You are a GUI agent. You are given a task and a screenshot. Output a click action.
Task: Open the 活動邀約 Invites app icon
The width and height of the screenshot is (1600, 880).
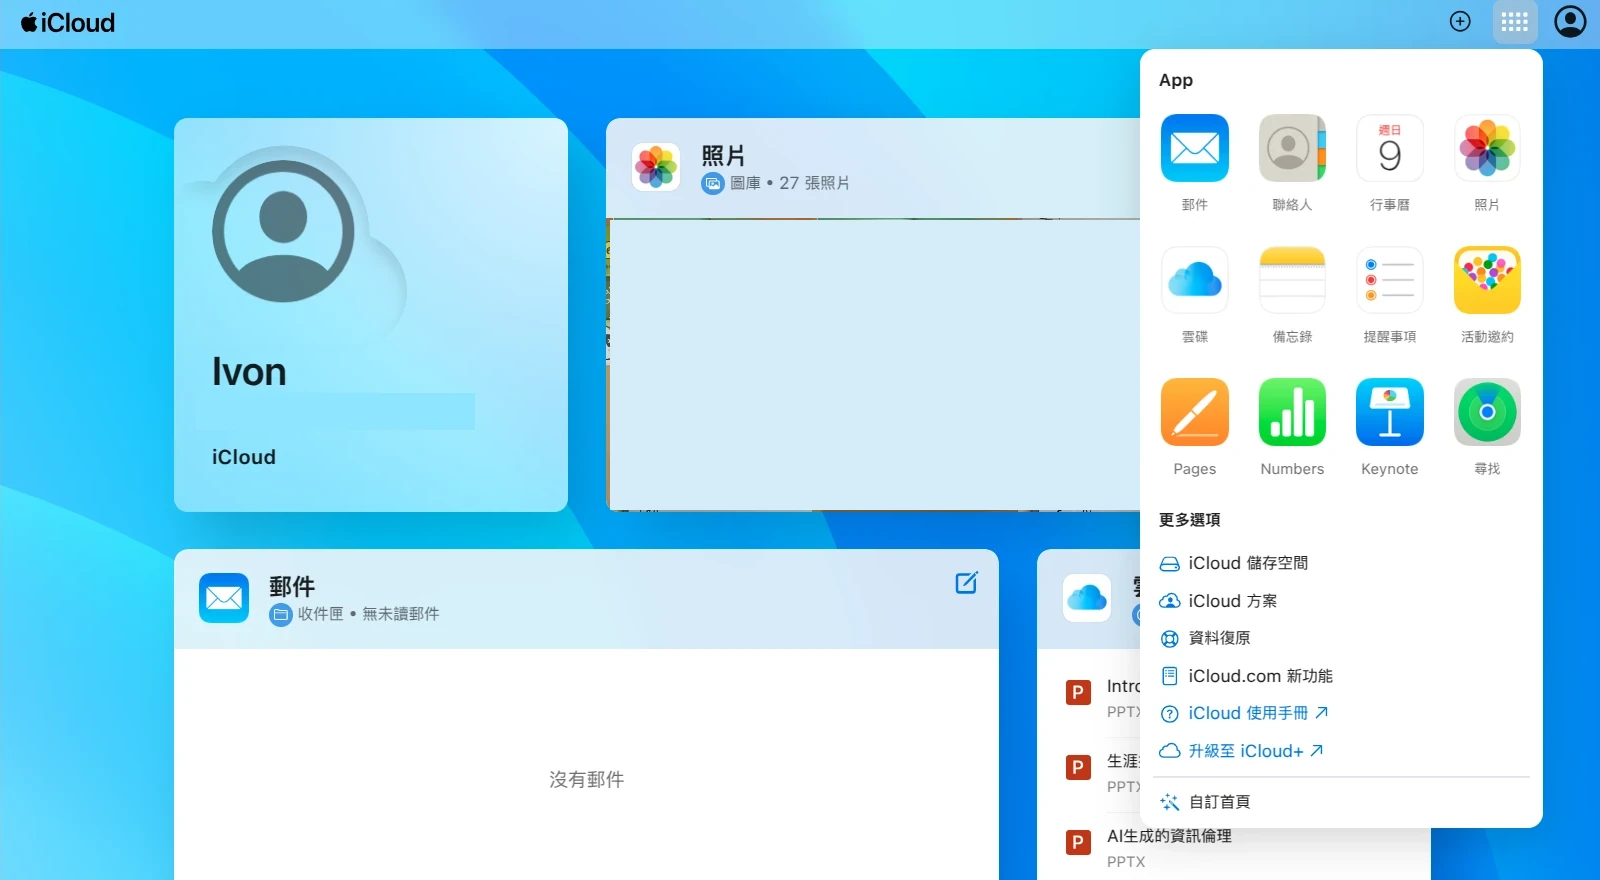(x=1487, y=280)
